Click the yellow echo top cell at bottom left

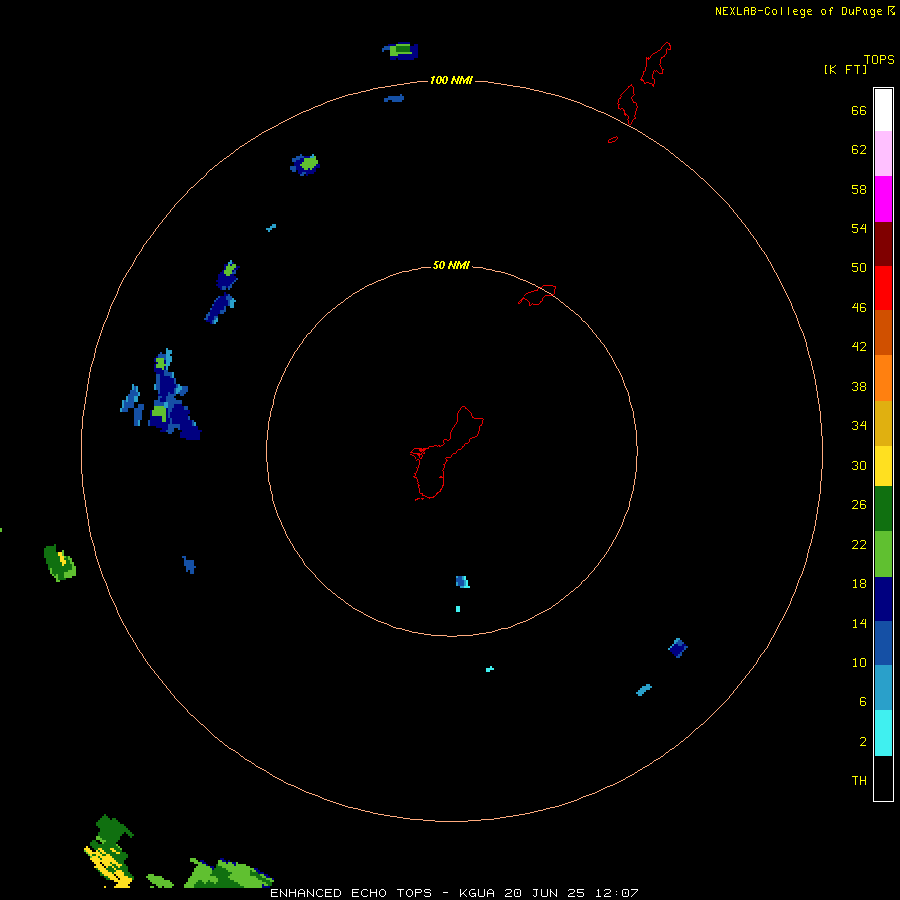pyautogui.click(x=108, y=865)
